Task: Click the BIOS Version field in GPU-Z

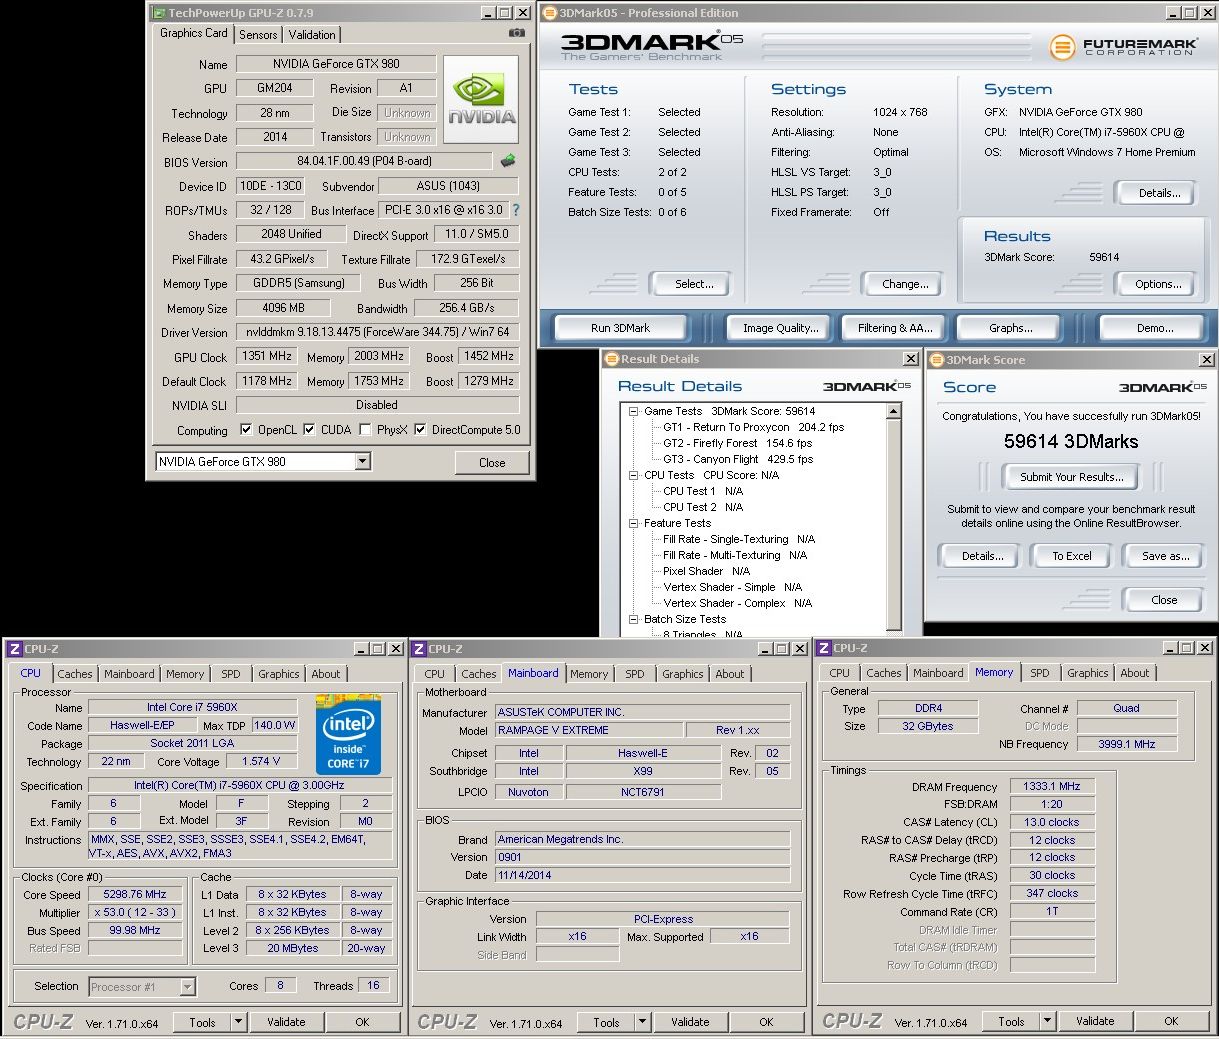Action: [x=364, y=161]
